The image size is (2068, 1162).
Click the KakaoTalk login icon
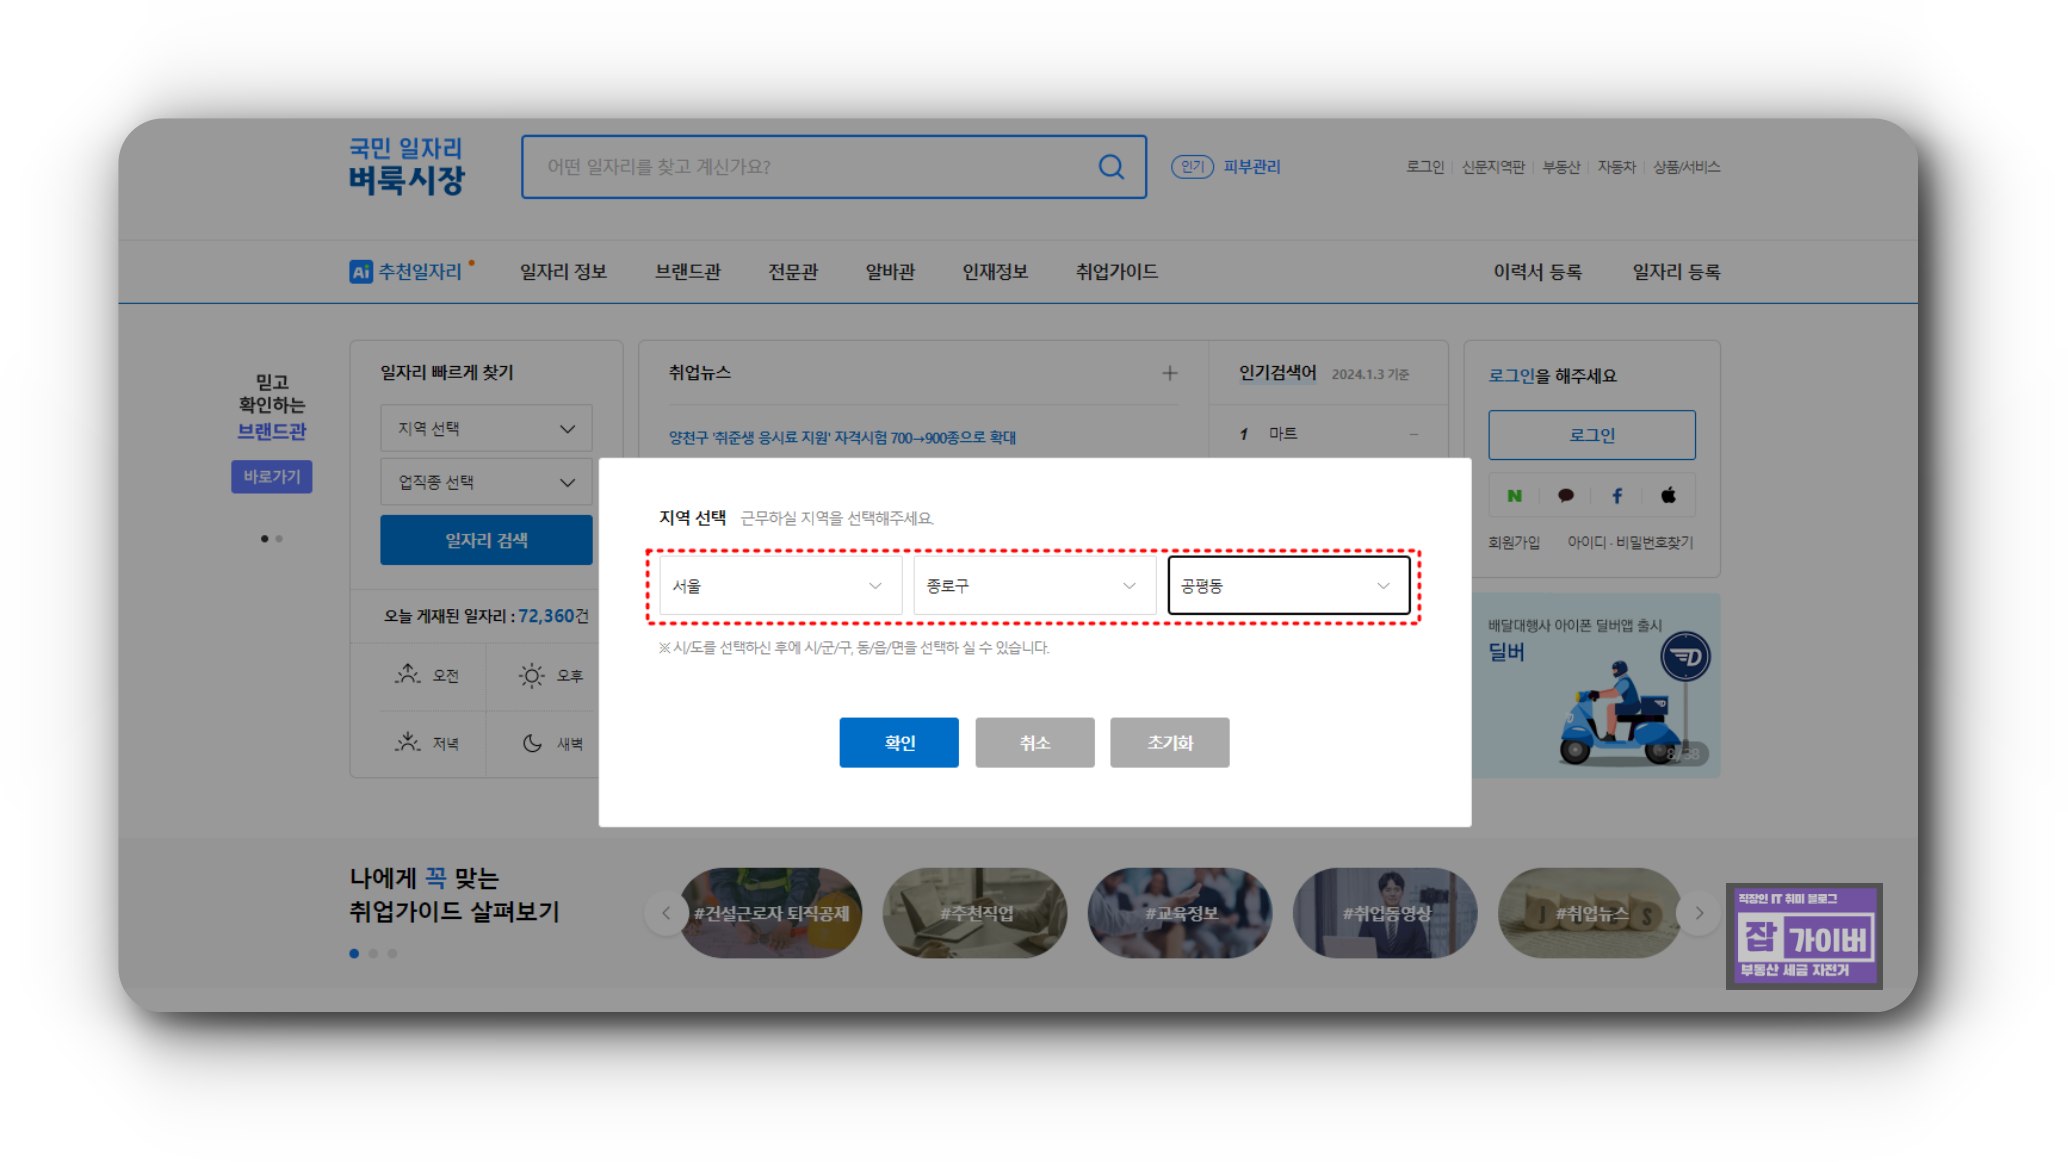coord(1565,496)
